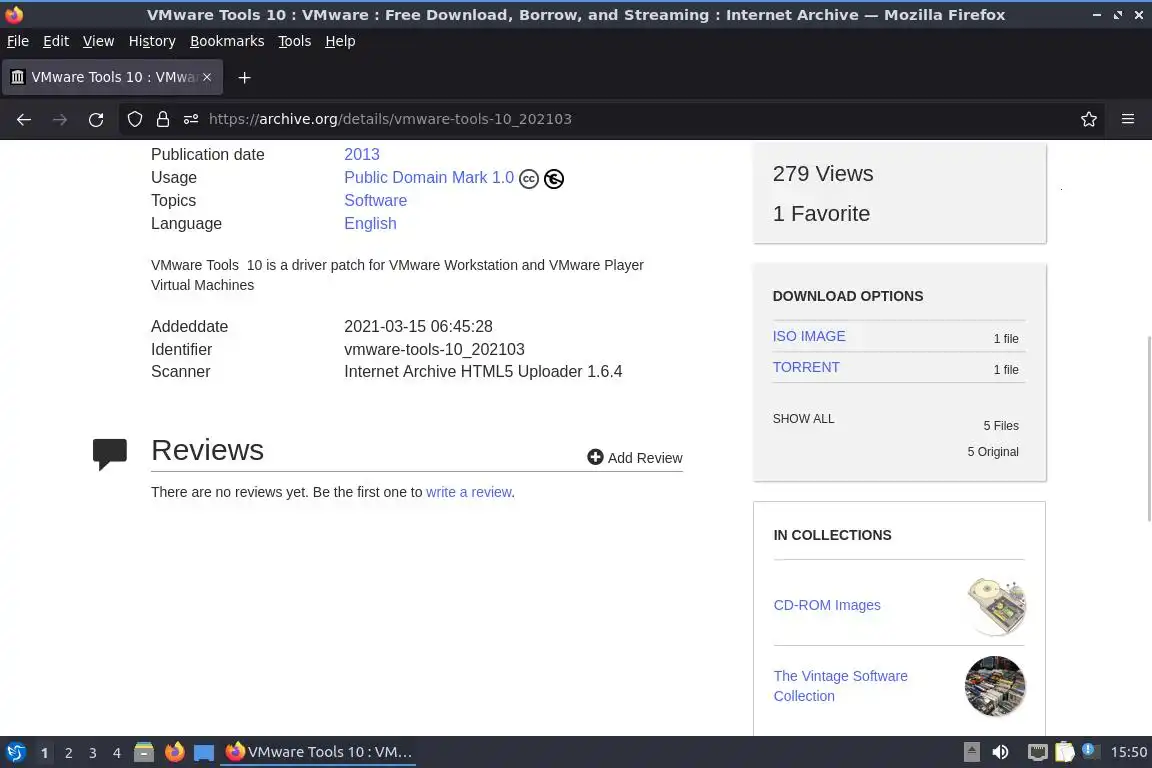Screen dimensions: 1152x768
Task: Open the tracking protection shield
Action: tap(134, 119)
